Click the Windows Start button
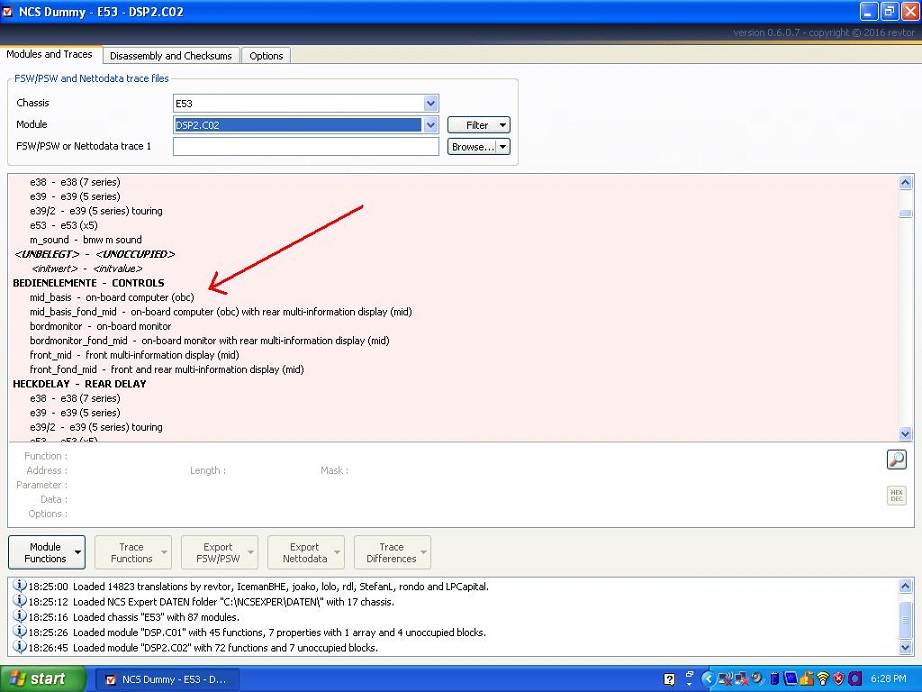This screenshot has width=922, height=692. point(37,679)
